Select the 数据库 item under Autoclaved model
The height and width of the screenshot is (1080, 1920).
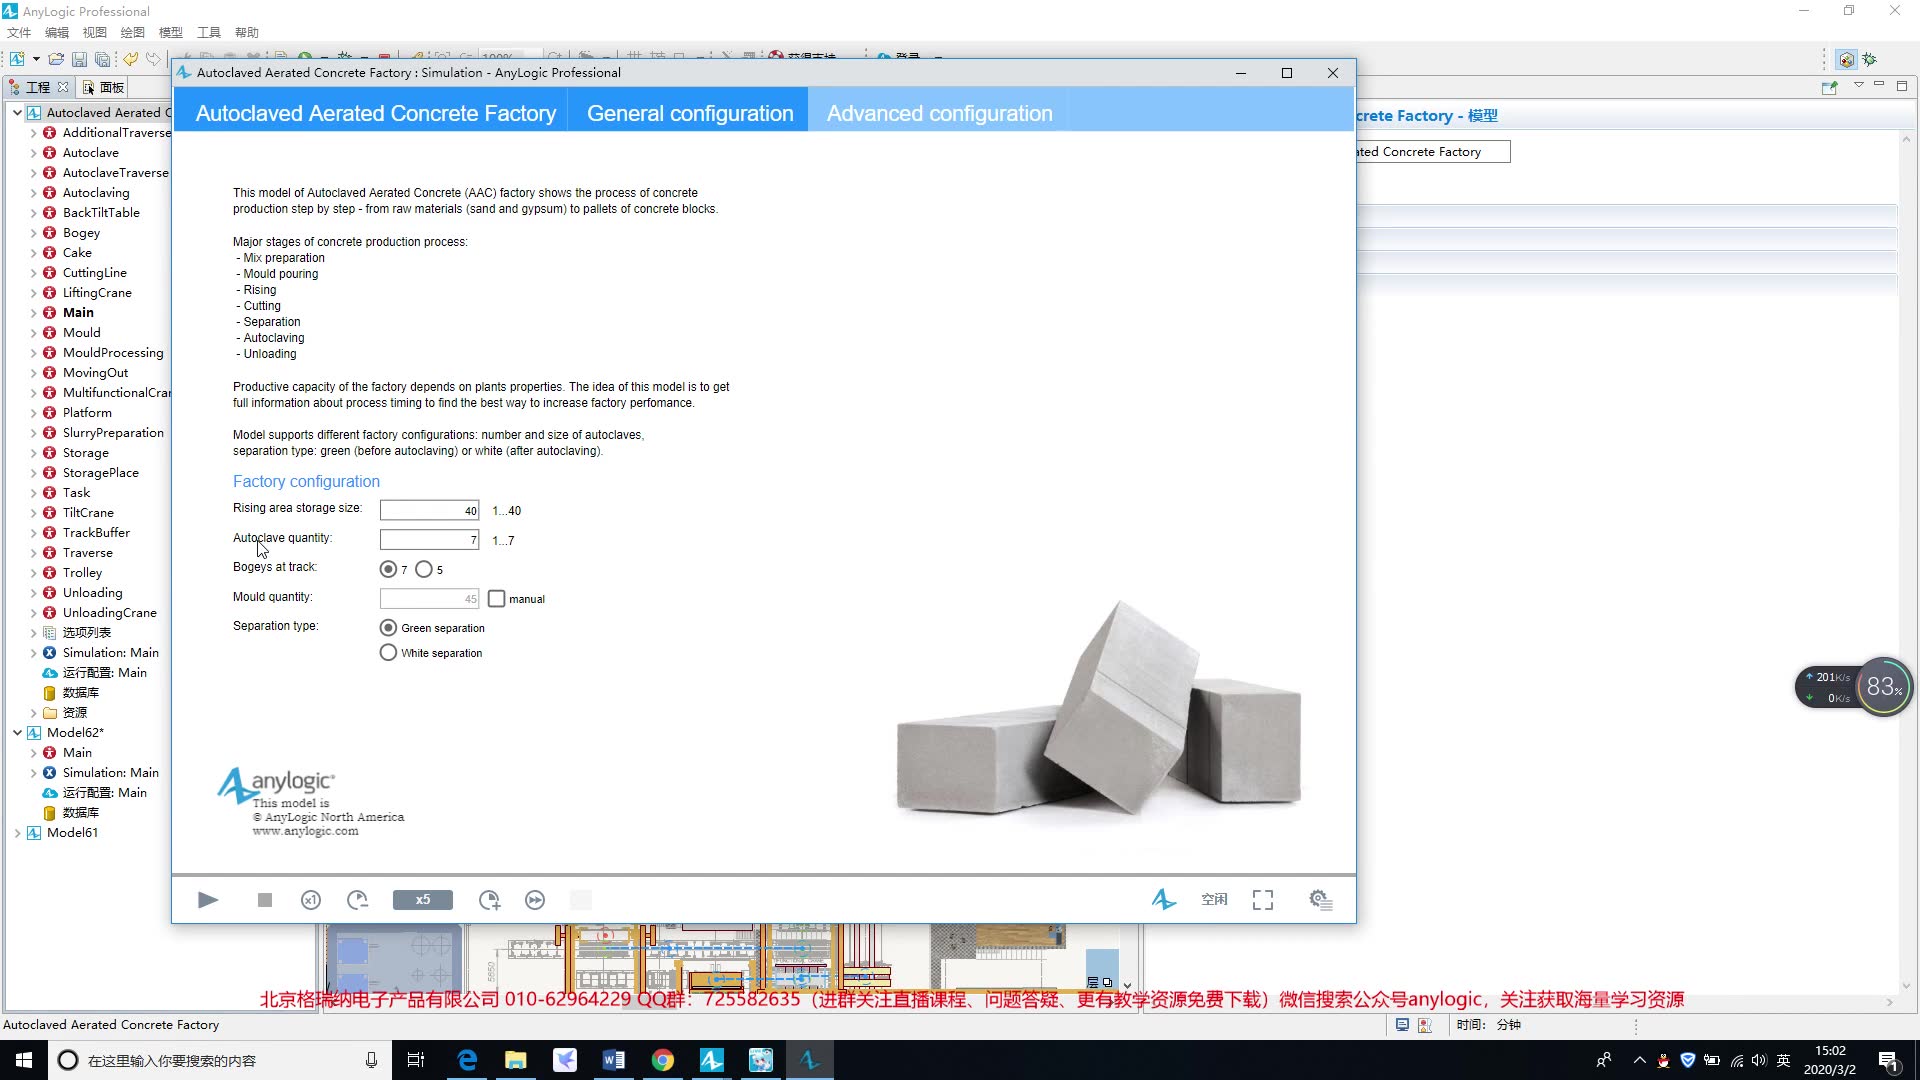coord(80,693)
